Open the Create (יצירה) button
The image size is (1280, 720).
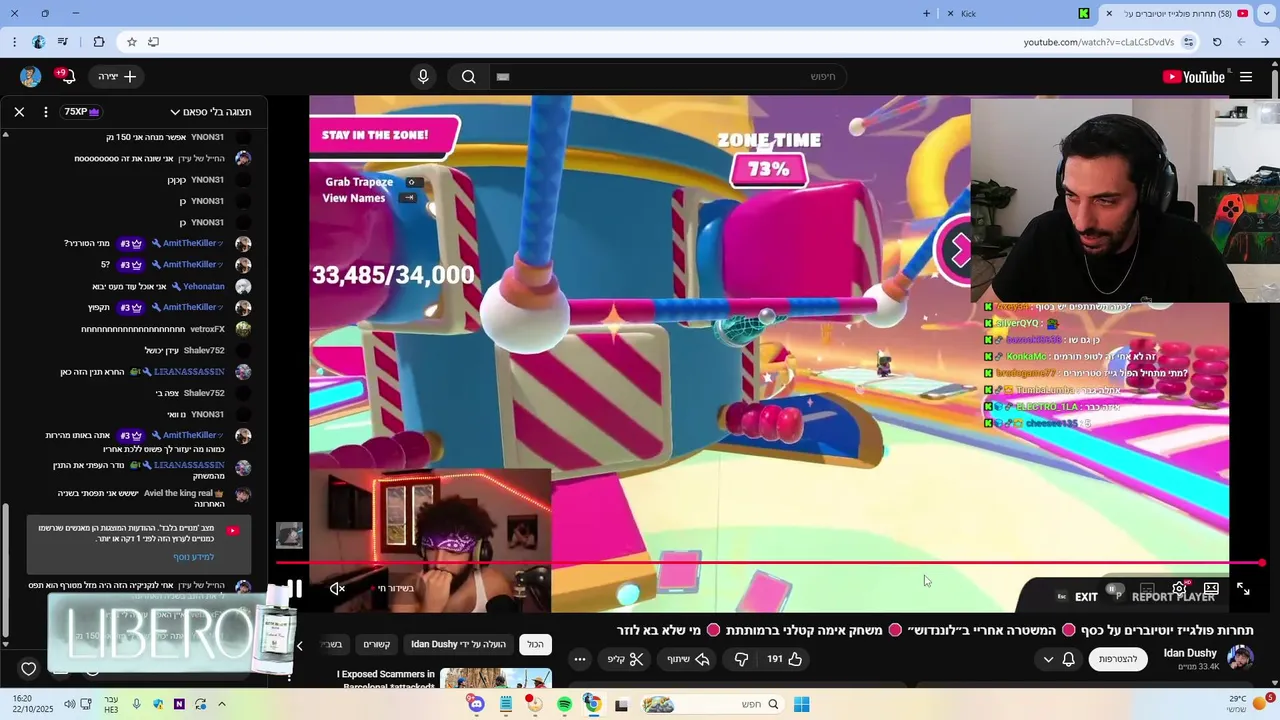[118, 77]
